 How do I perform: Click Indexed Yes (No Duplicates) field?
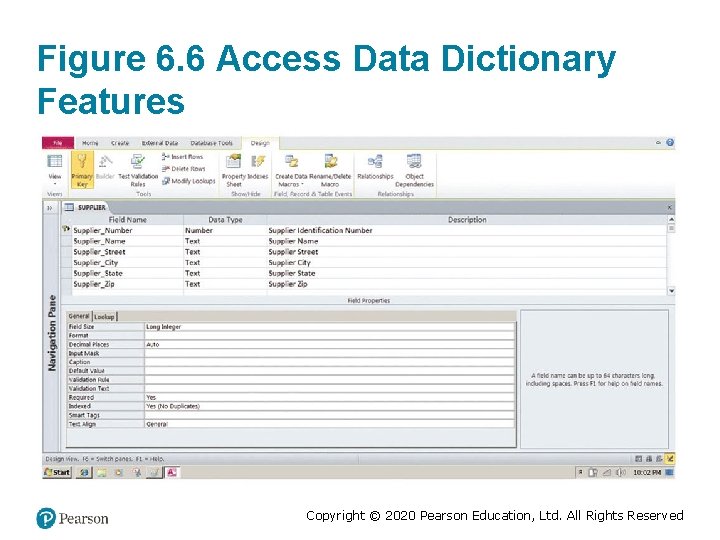pos(330,406)
